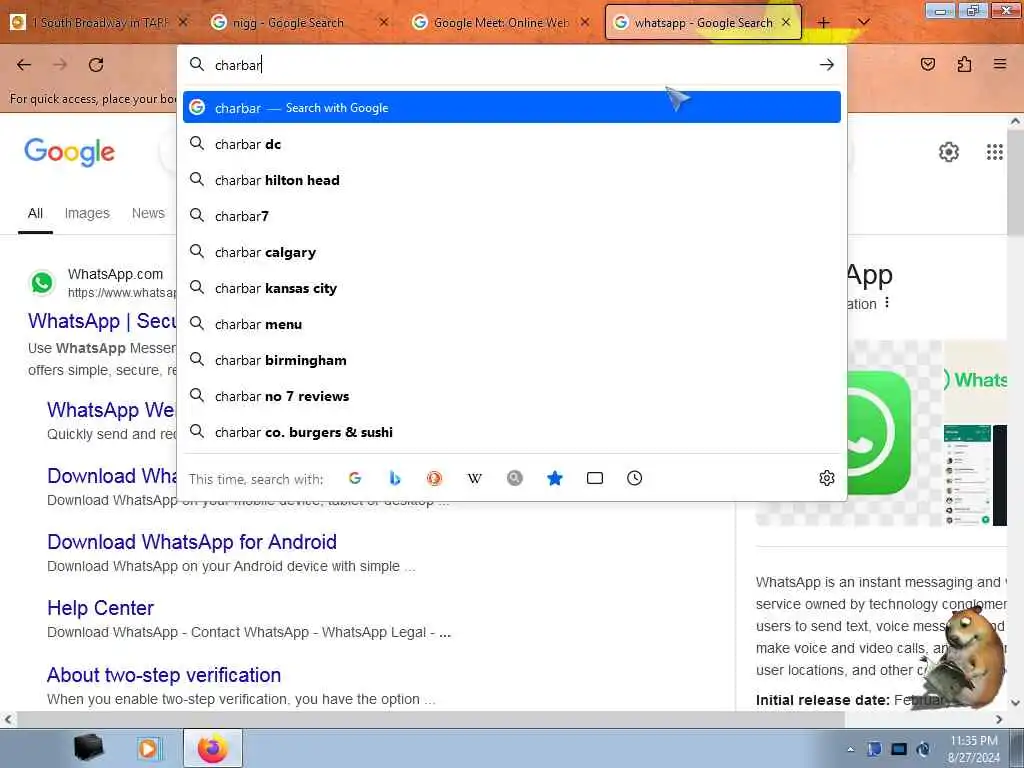Choose the 'charbar hilton head' suggestion
The width and height of the screenshot is (1024, 768).
click(x=511, y=180)
